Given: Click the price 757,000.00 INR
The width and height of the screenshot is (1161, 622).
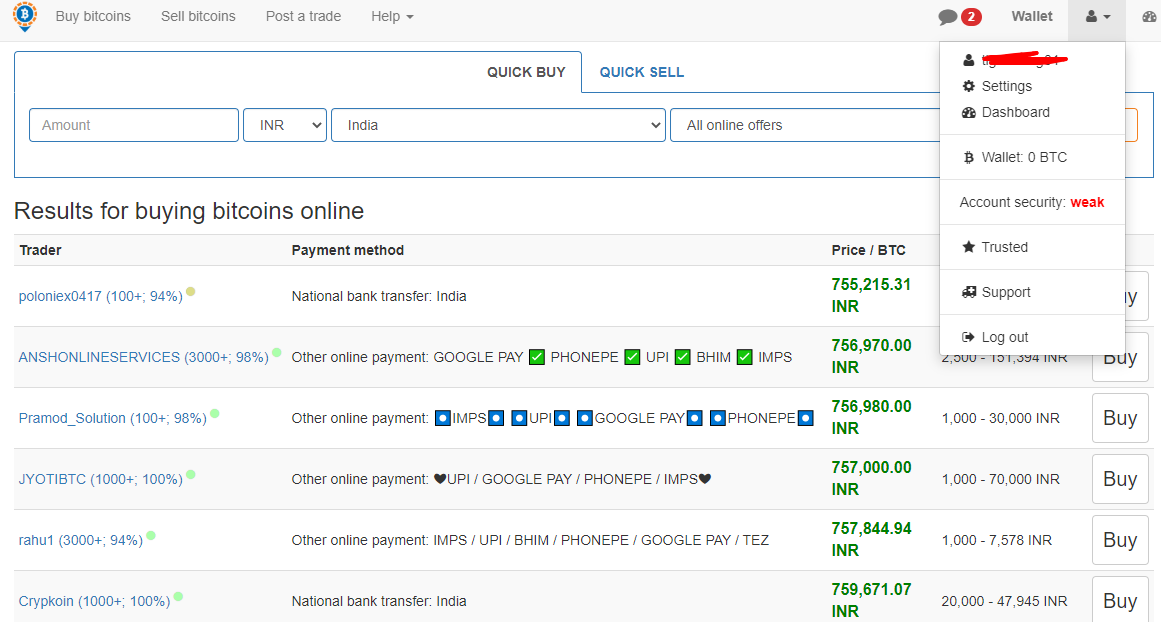Looking at the screenshot, I should (x=871, y=478).
